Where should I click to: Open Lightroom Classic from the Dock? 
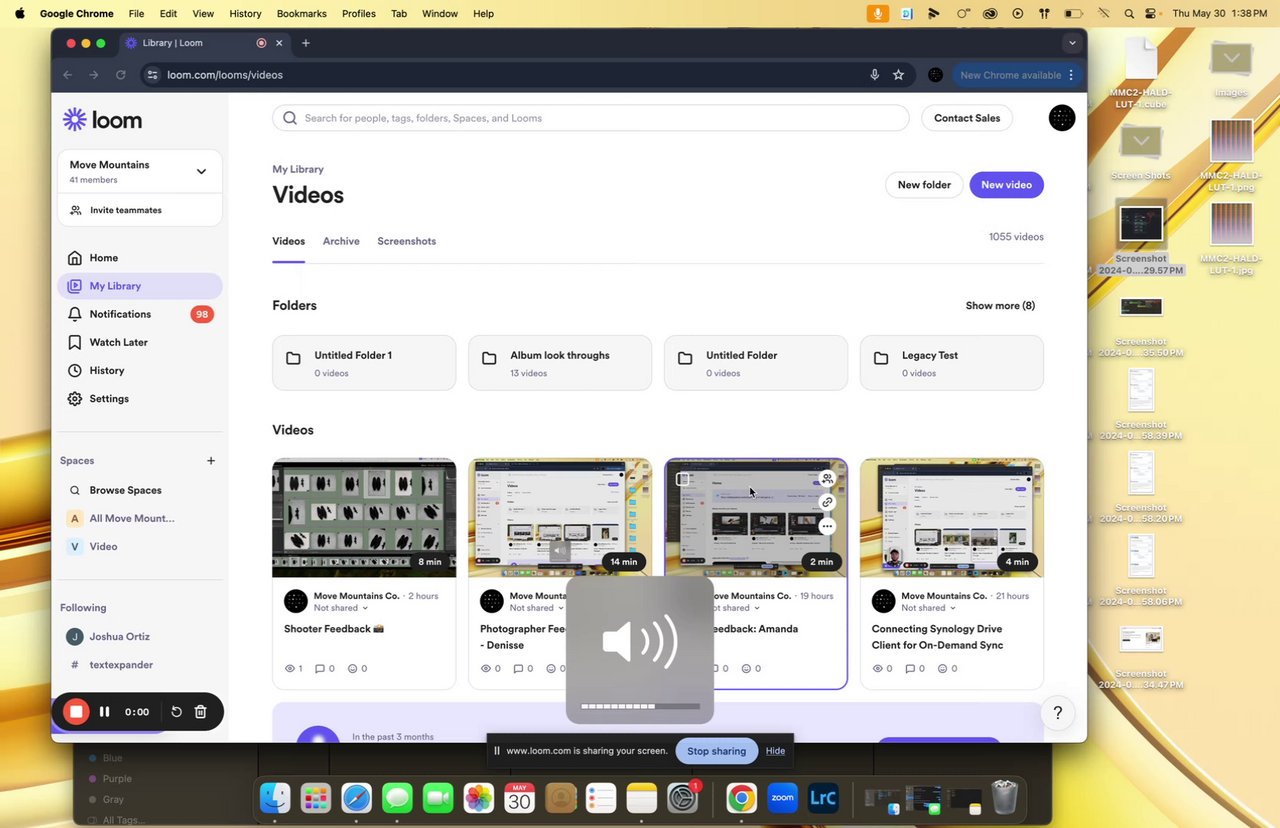[823, 798]
